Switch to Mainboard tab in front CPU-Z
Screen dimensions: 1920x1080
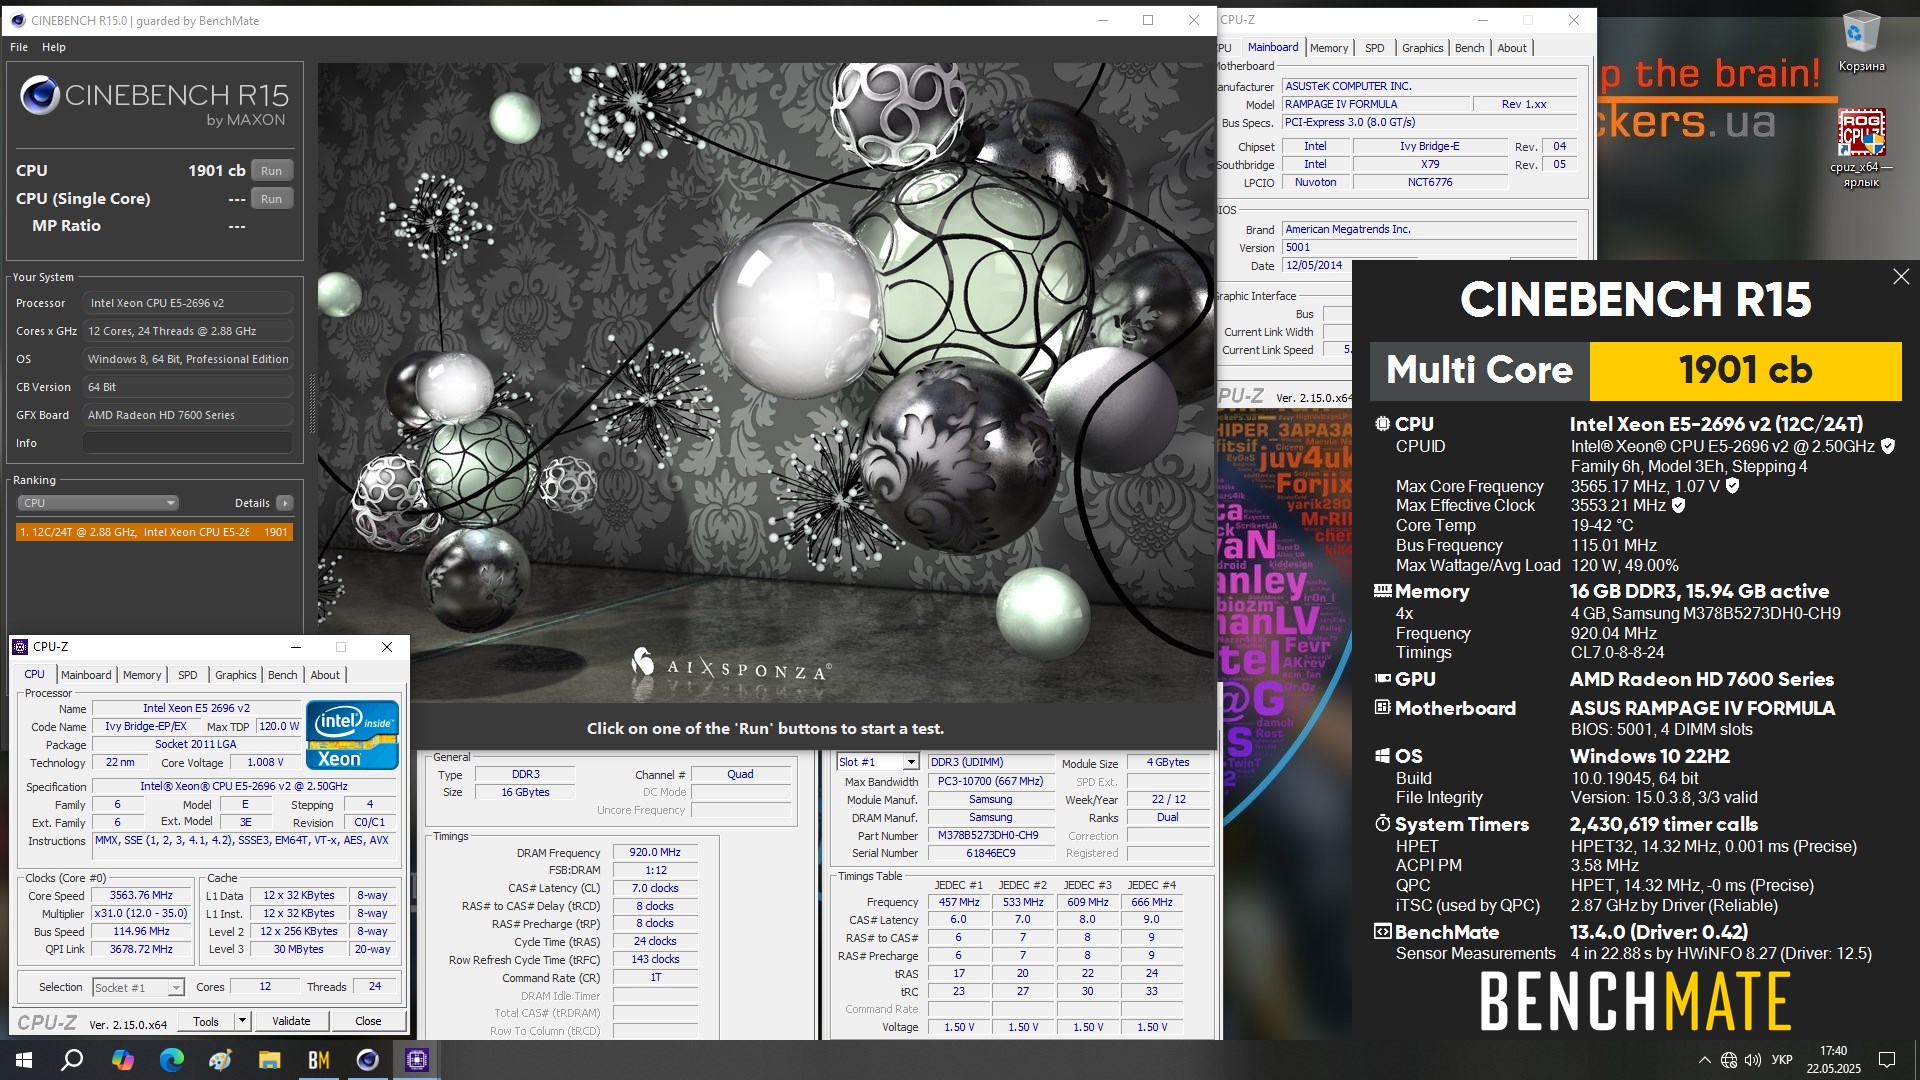86,675
